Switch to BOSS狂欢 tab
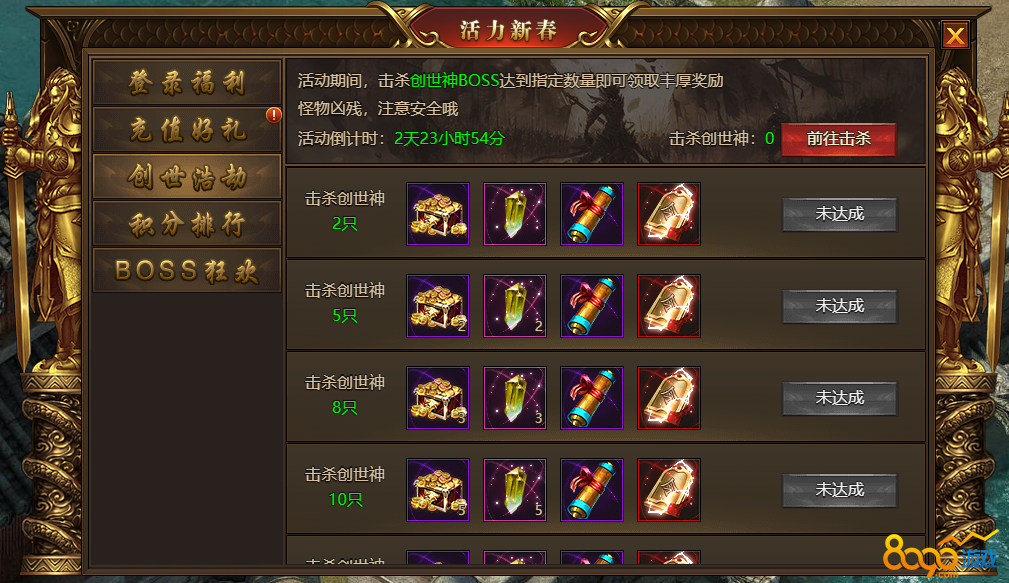This screenshot has width=1009, height=583. pyautogui.click(x=187, y=270)
